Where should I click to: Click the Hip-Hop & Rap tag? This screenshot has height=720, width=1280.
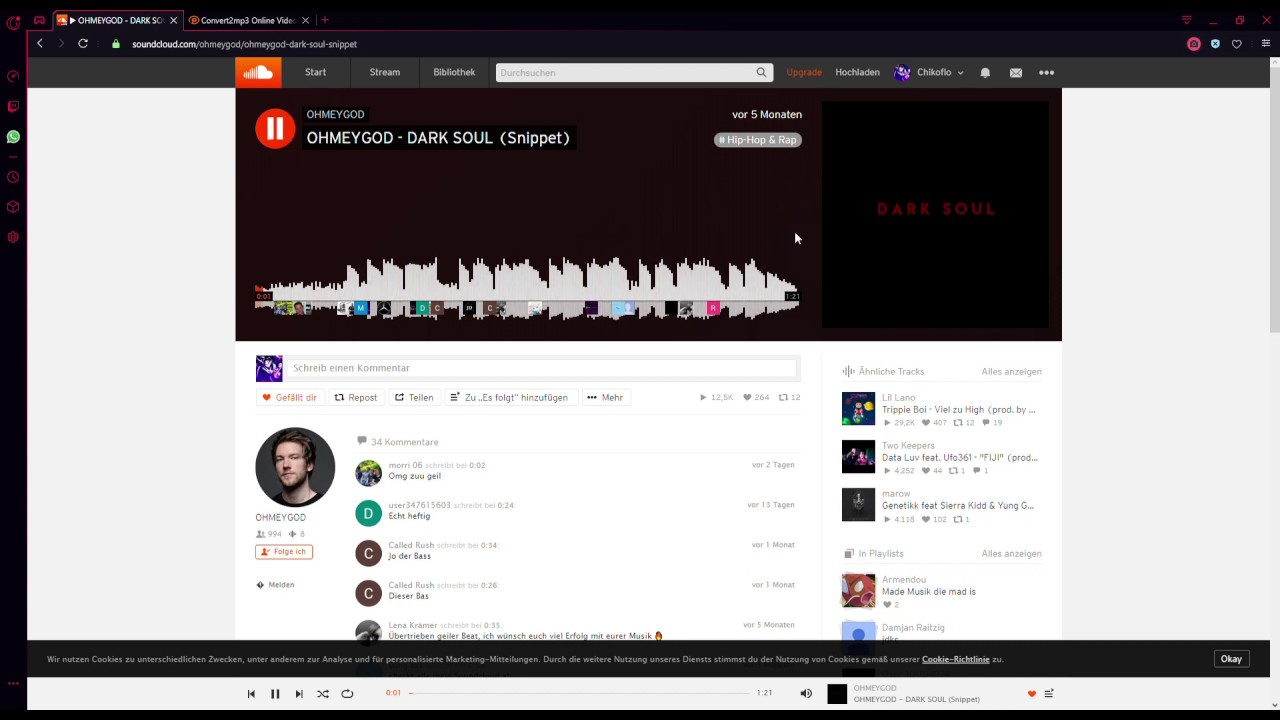758,140
